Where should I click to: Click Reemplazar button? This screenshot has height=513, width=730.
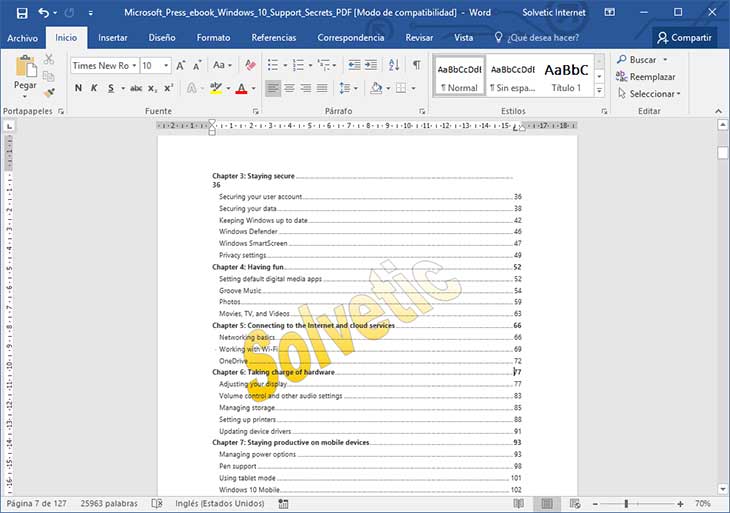click(x=645, y=76)
